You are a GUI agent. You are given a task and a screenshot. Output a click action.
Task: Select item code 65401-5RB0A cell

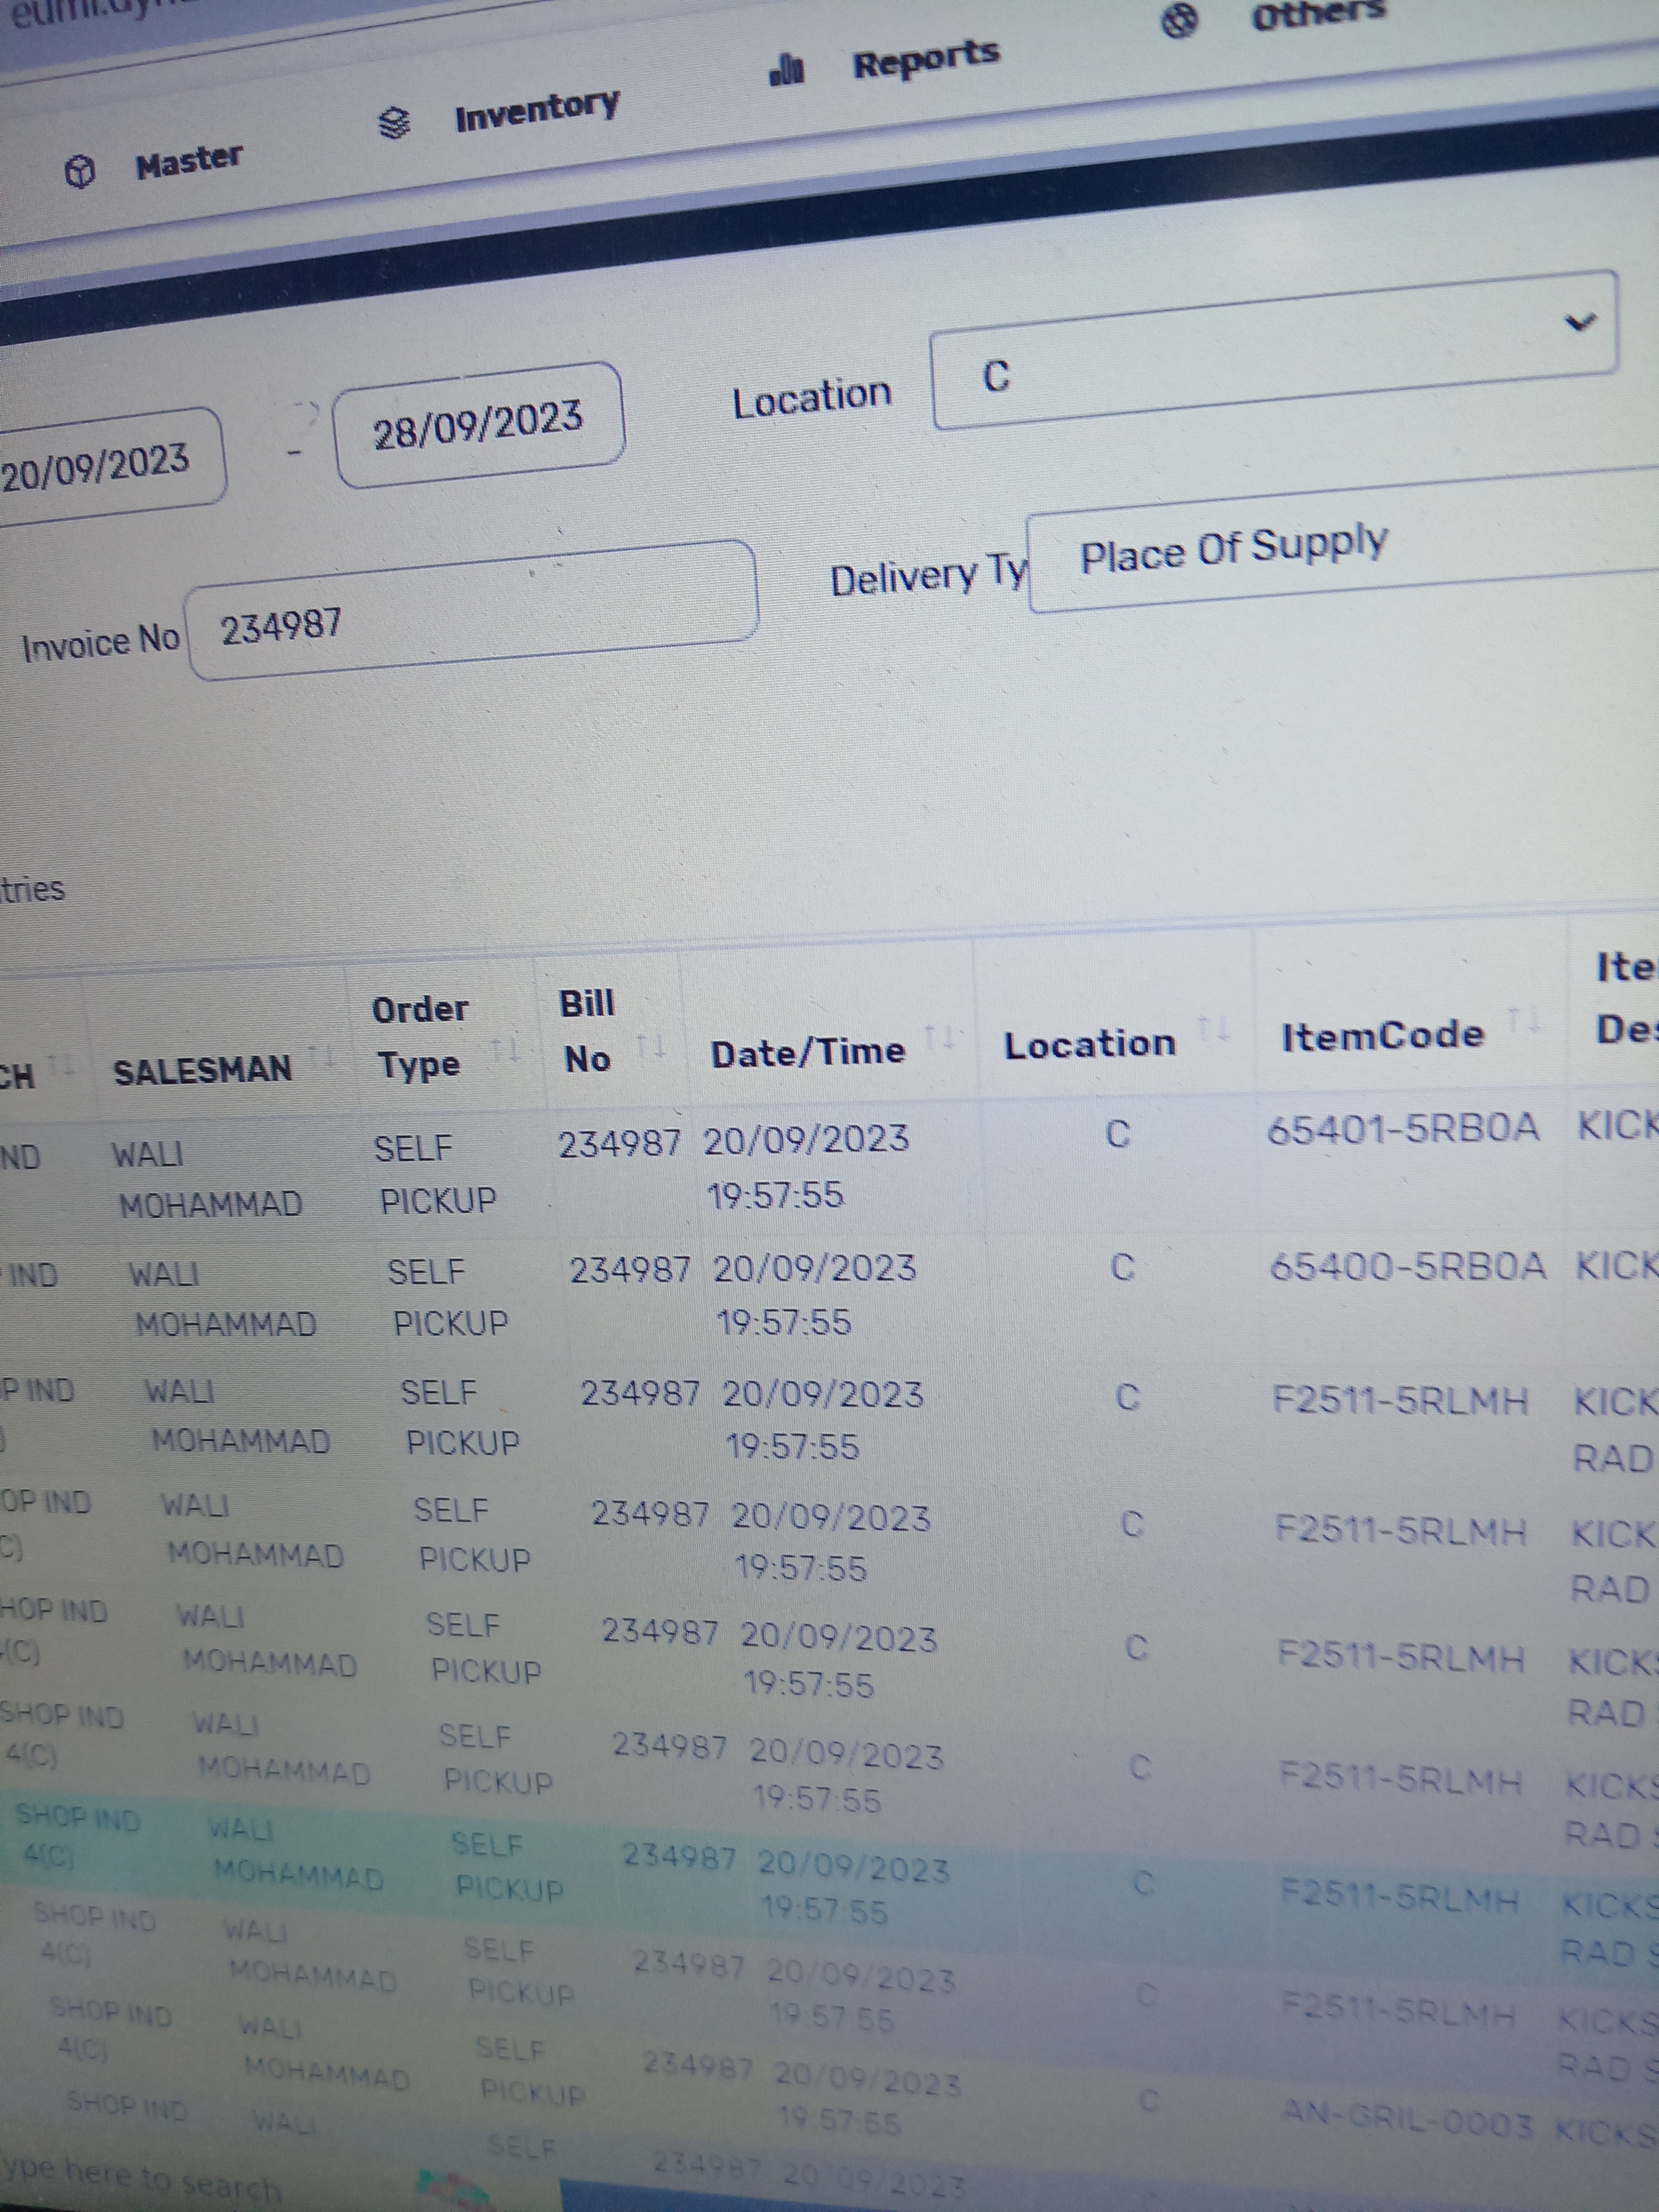(x=1403, y=1129)
